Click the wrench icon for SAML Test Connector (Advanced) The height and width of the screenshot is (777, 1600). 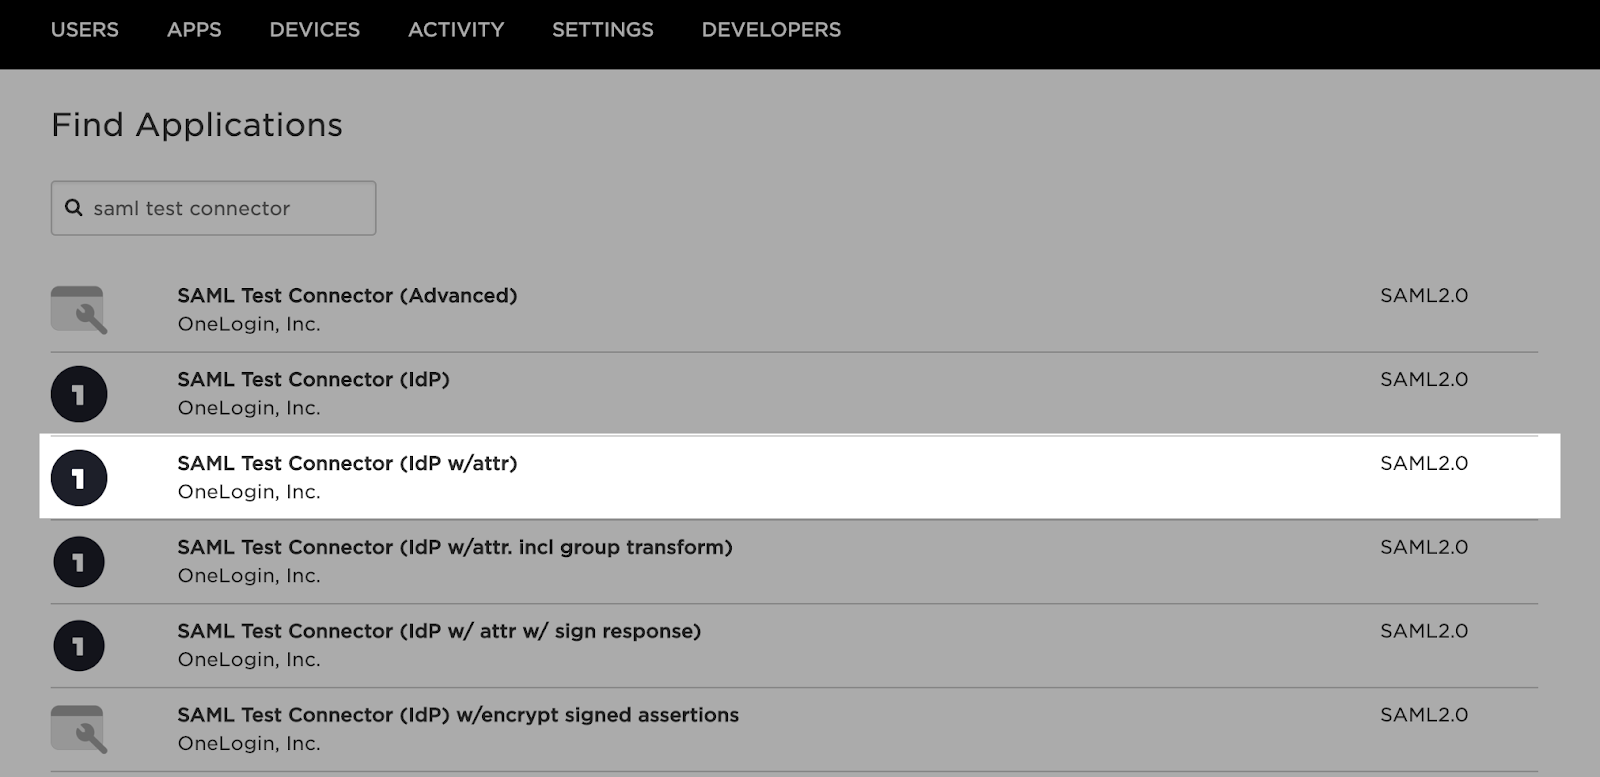click(79, 310)
